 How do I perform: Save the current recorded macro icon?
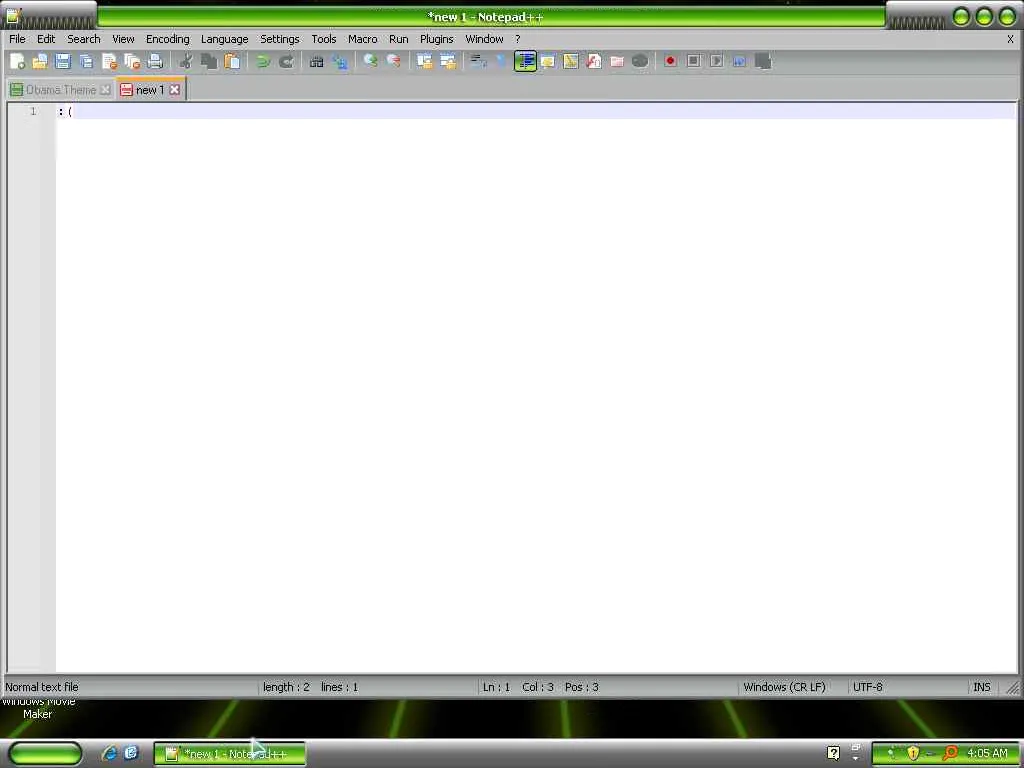coord(763,61)
